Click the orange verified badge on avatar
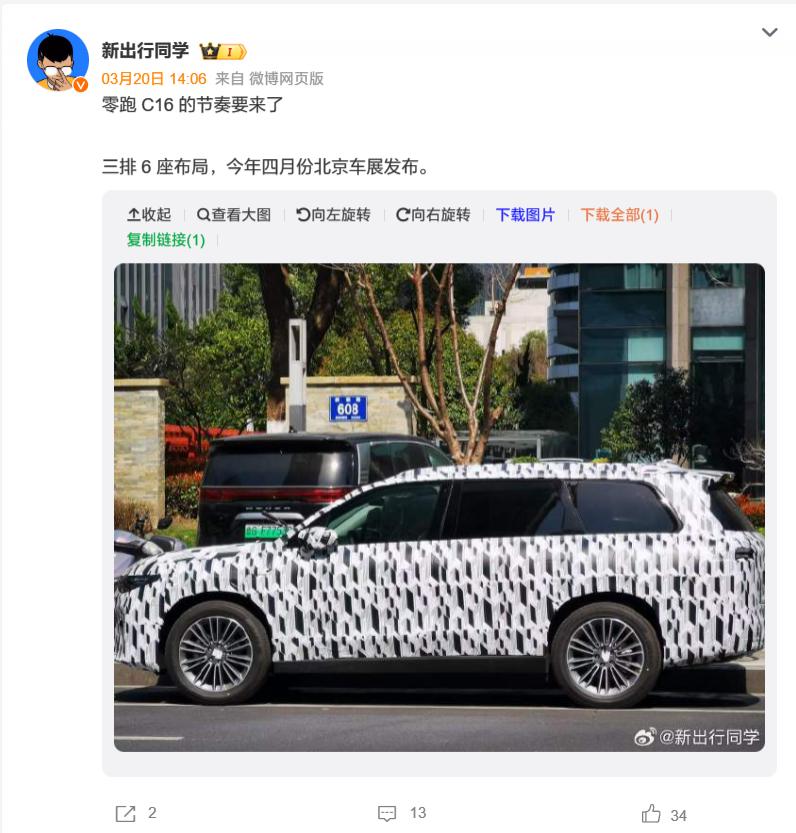 [x=81, y=84]
